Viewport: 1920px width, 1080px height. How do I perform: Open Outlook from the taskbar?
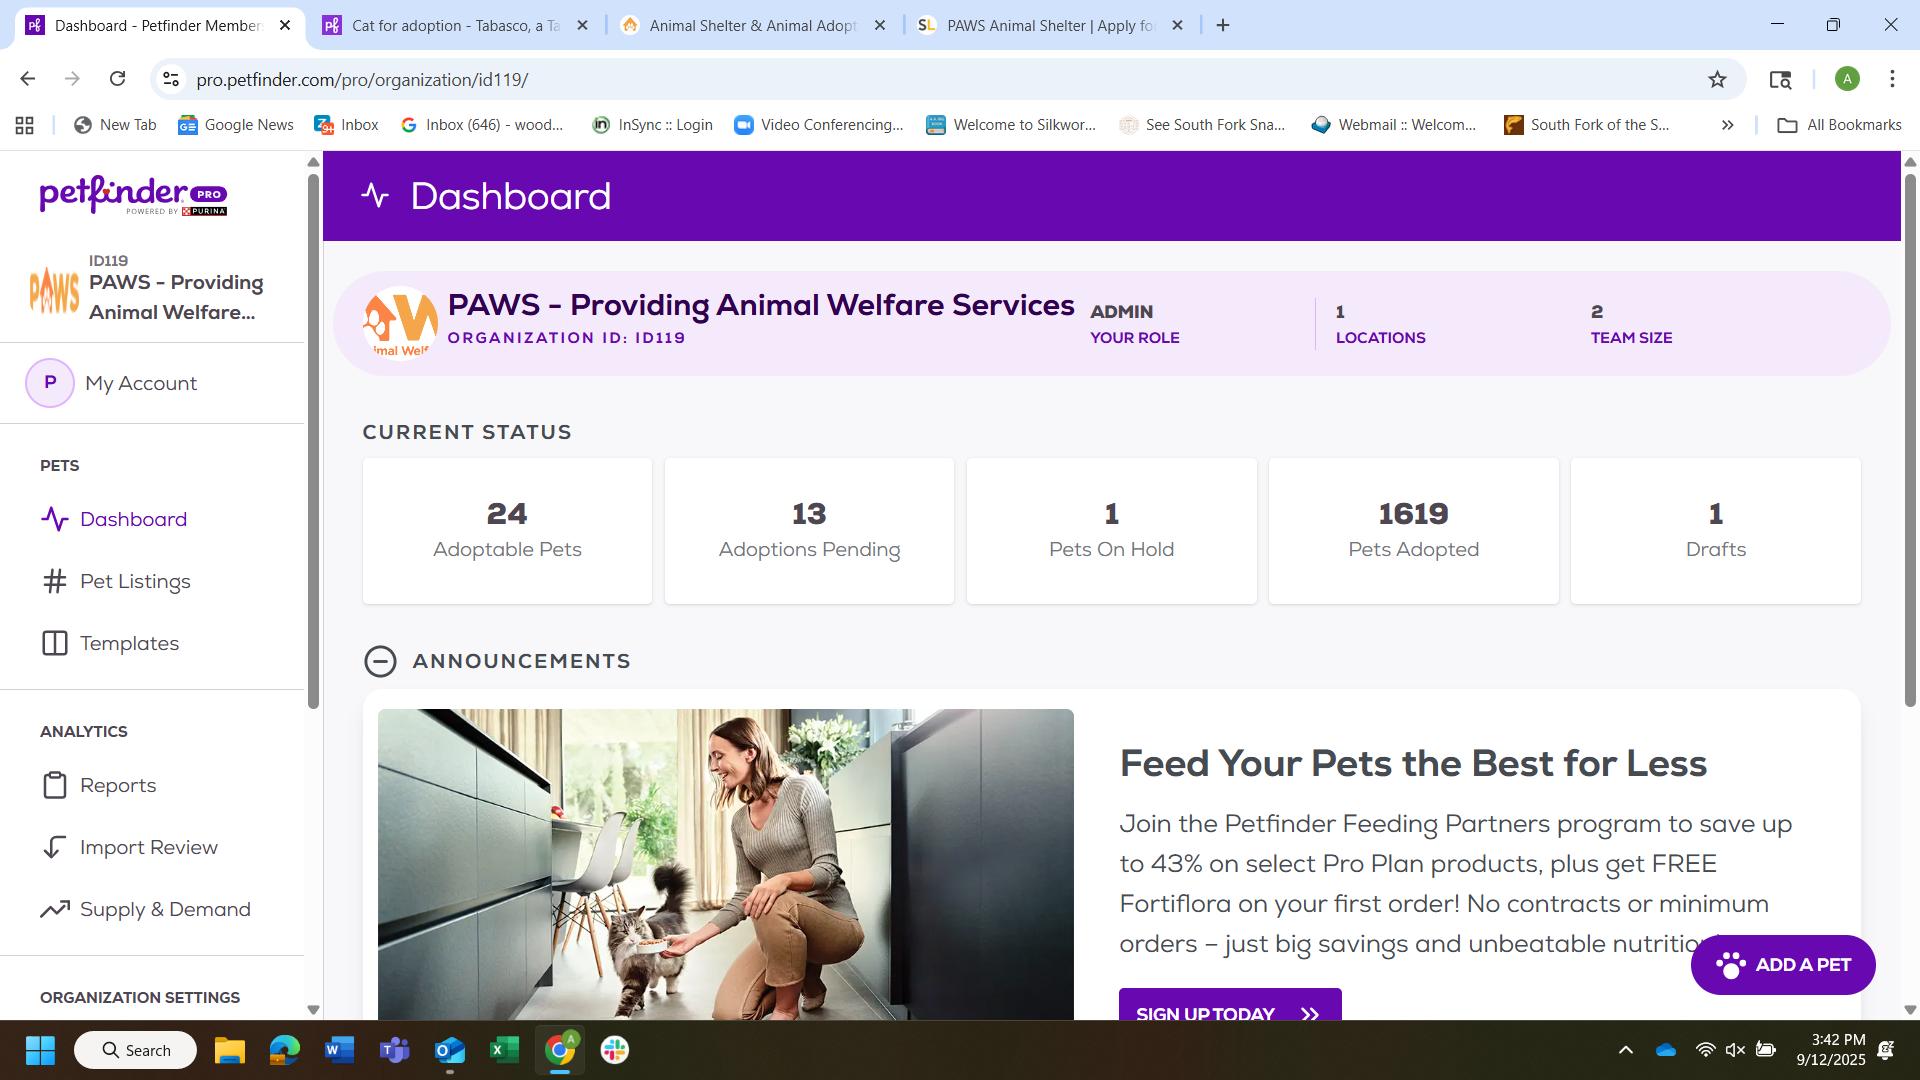[x=450, y=1050]
